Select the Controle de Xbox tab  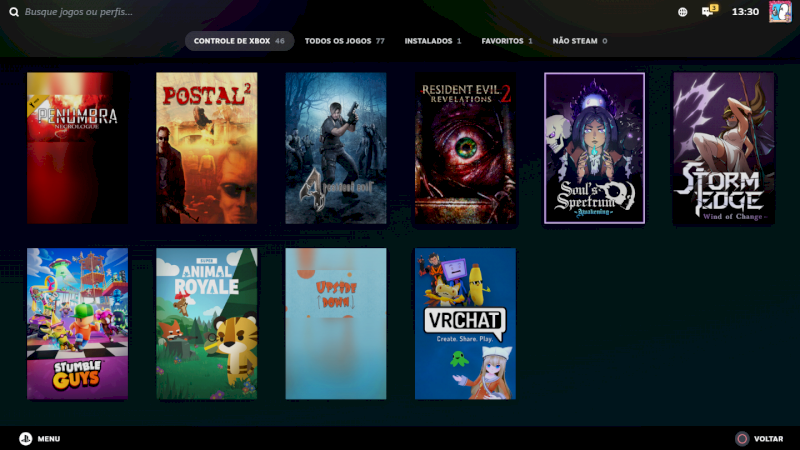(239, 41)
